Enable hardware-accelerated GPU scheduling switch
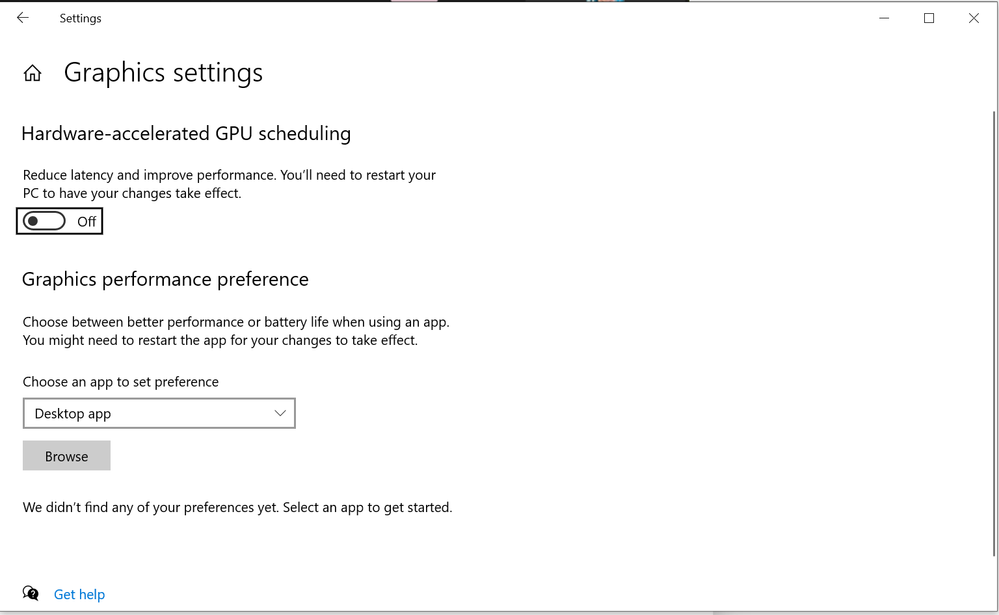This screenshot has height=615, width=999. (x=44, y=221)
